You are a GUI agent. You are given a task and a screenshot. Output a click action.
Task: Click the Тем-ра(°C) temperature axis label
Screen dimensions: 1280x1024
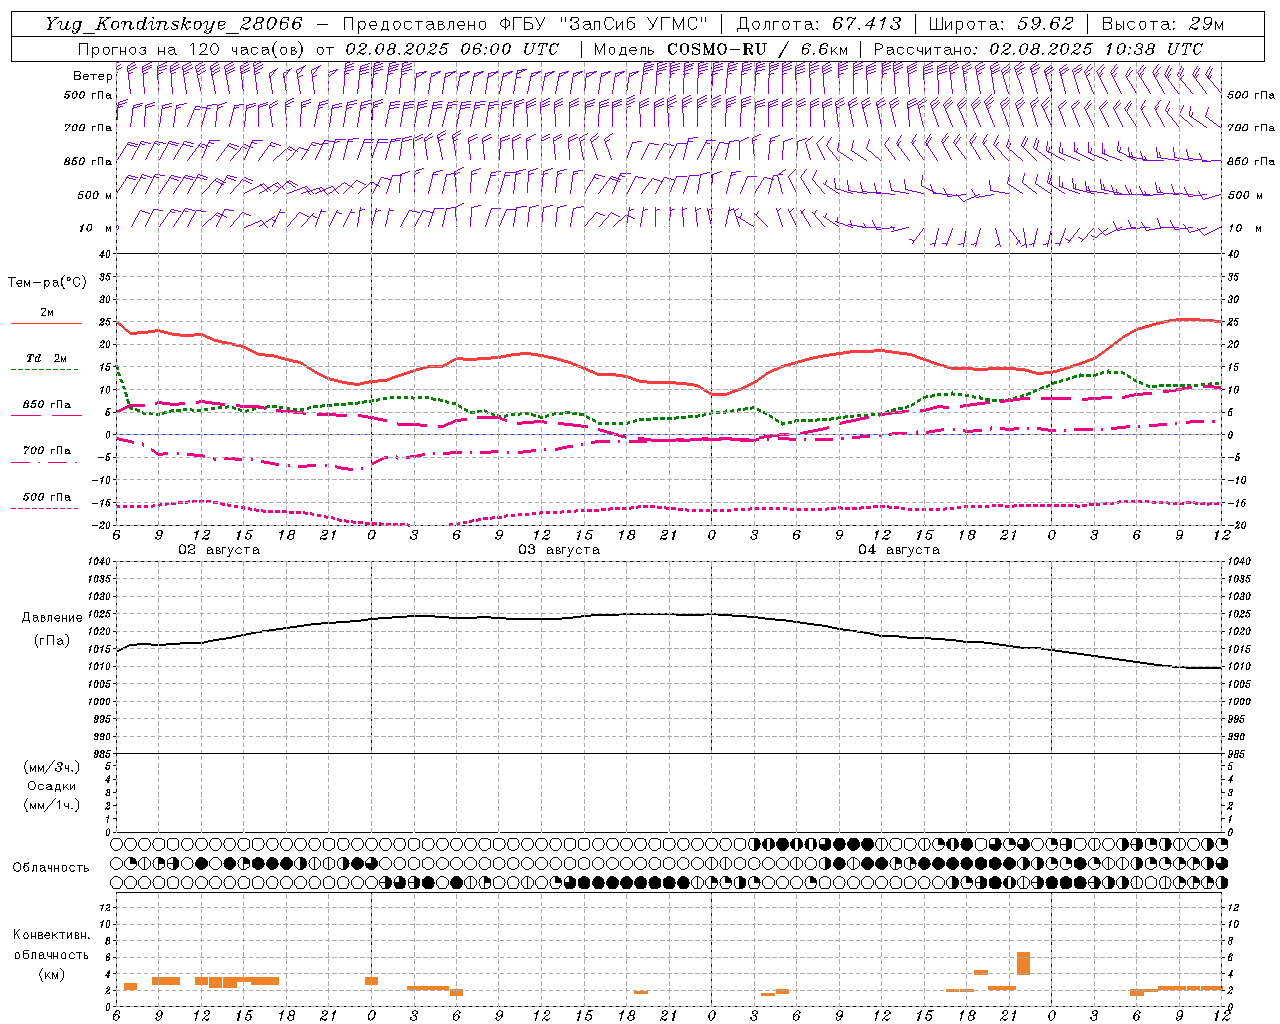pos(47,283)
